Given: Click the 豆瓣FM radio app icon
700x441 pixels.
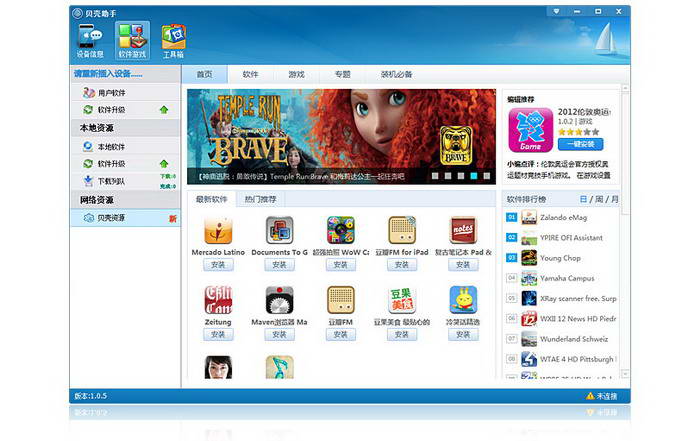Looking at the screenshot, I should click(341, 300).
